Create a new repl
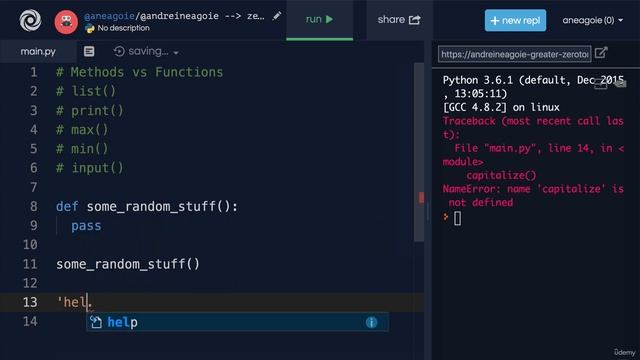 pyautogui.click(x=515, y=20)
